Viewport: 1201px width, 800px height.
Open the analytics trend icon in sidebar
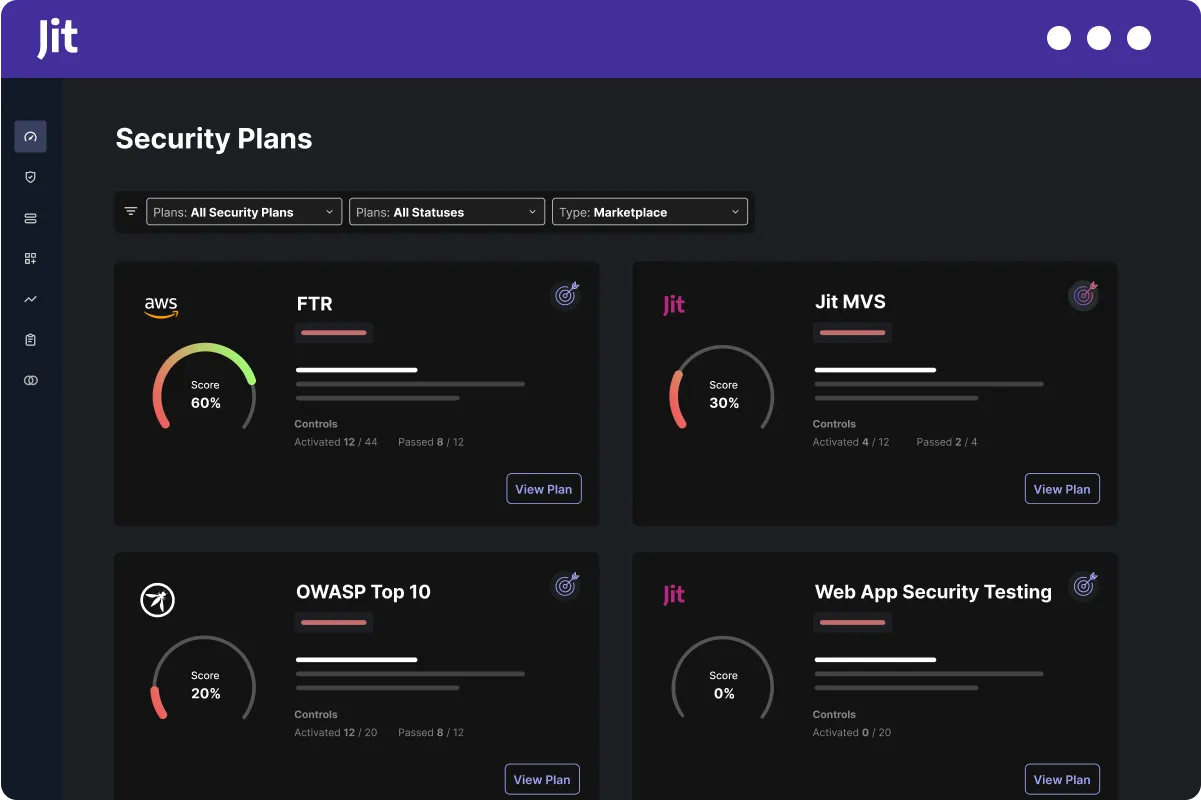pyautogui.click(x=30, y=298)
